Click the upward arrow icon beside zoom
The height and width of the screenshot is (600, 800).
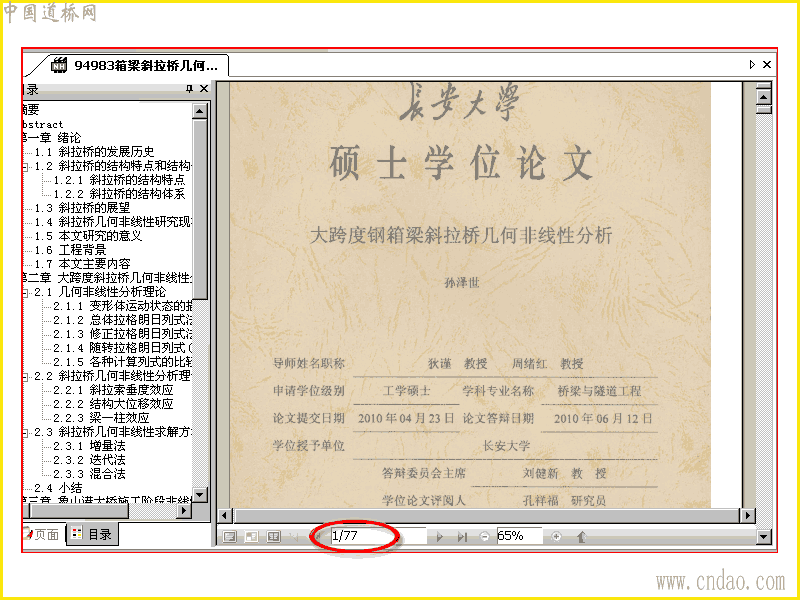pos(581,537)
